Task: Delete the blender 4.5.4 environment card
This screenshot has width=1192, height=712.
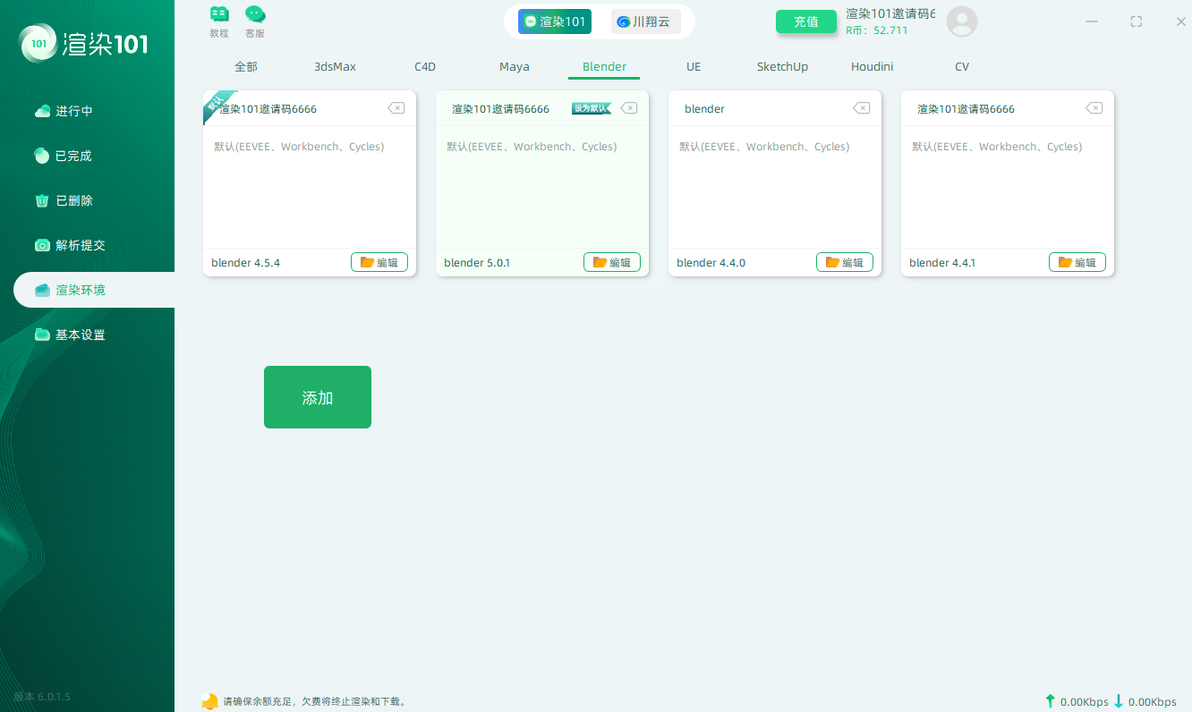Action: (396, 108)
